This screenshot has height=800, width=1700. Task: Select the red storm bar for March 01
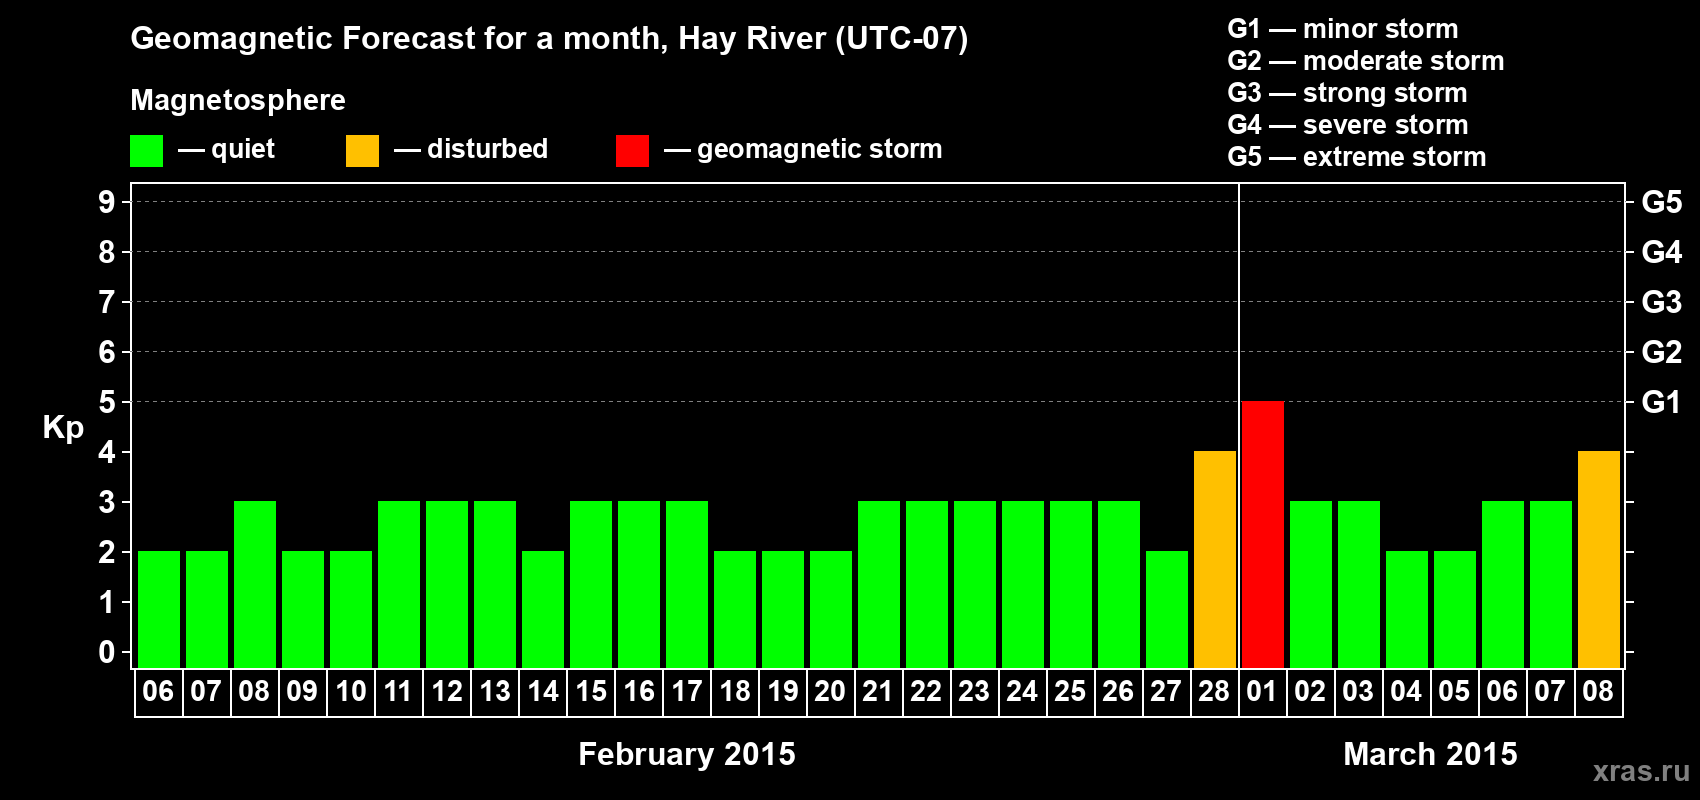[1262, 534]
